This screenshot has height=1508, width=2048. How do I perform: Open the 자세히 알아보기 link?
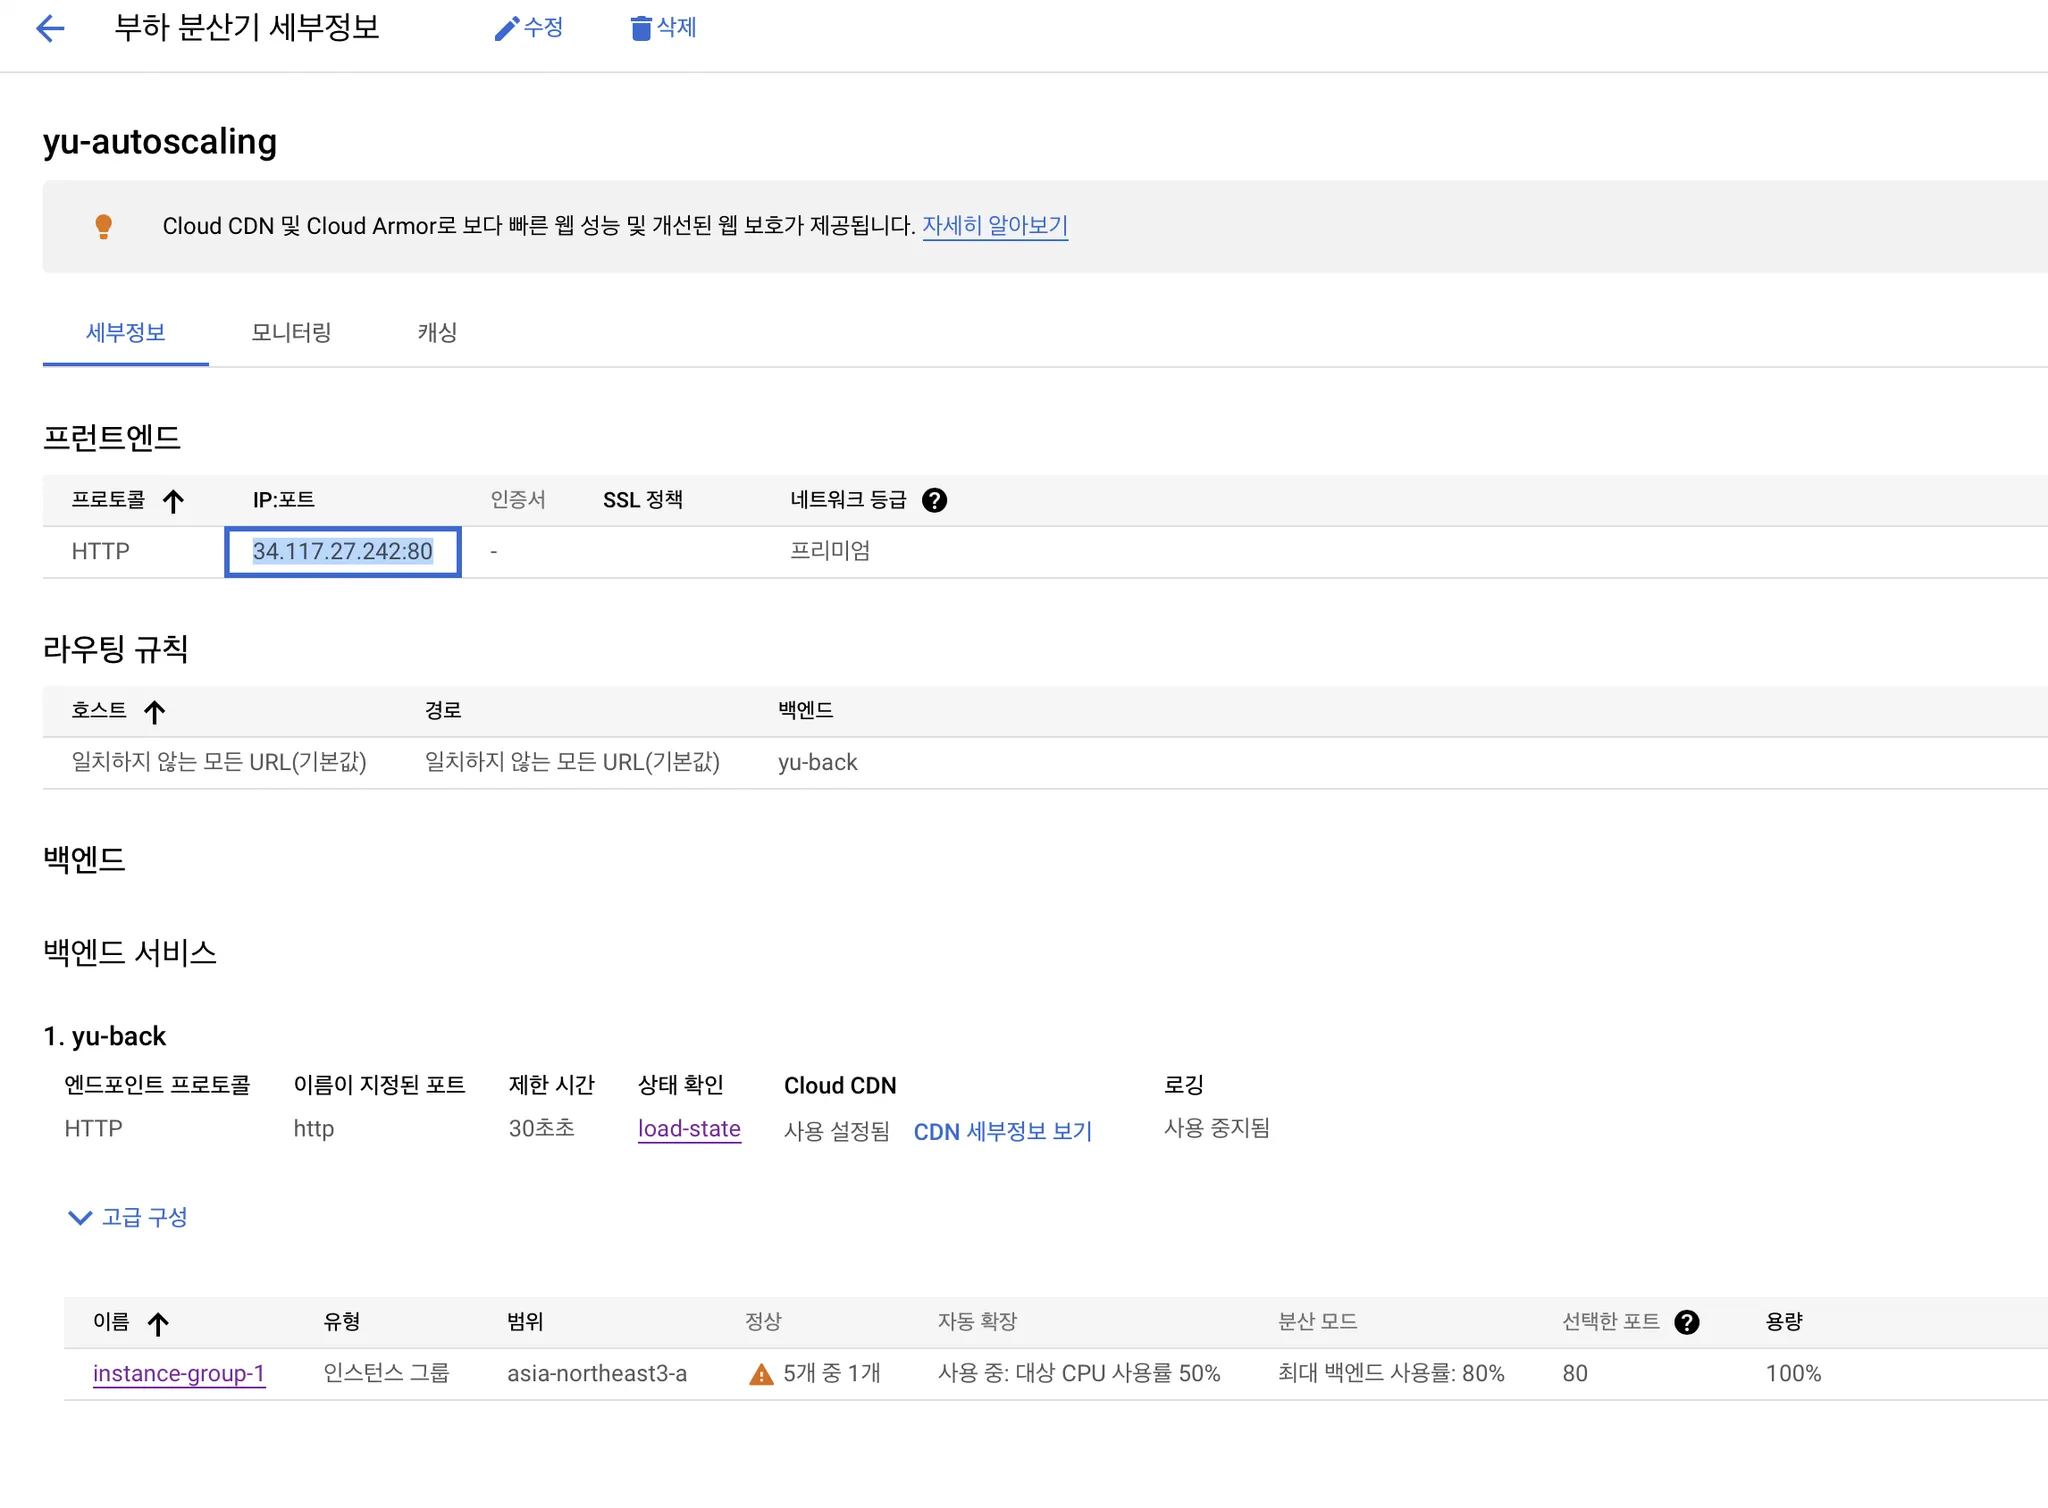(994, 226)
